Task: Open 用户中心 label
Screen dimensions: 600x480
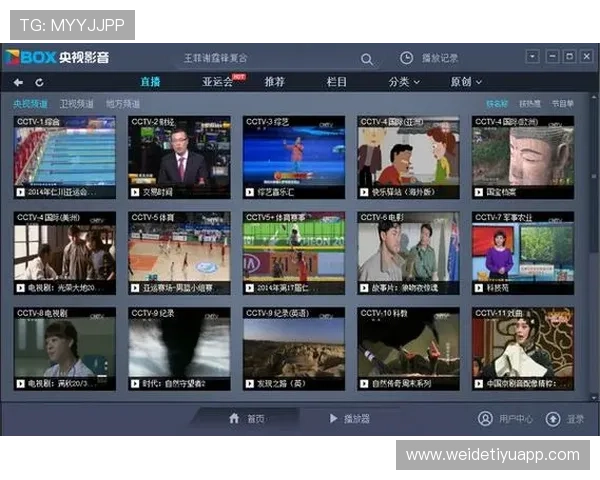Action: 515,419
